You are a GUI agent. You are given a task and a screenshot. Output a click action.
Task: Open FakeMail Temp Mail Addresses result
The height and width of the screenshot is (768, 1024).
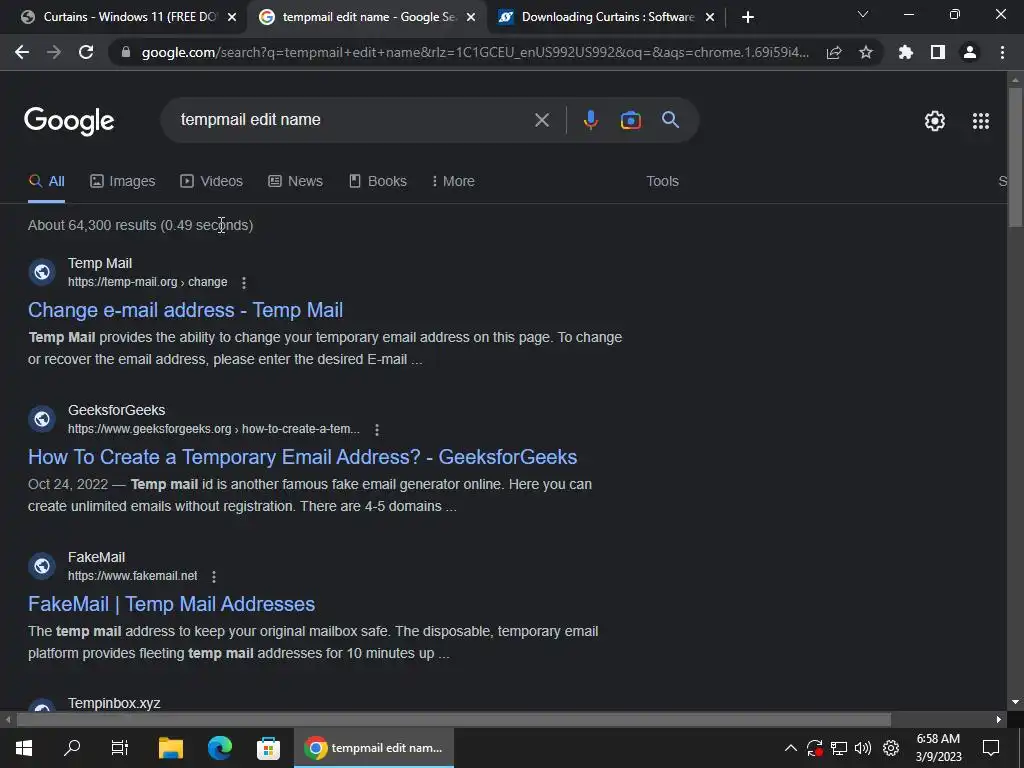tap(171, 604)
